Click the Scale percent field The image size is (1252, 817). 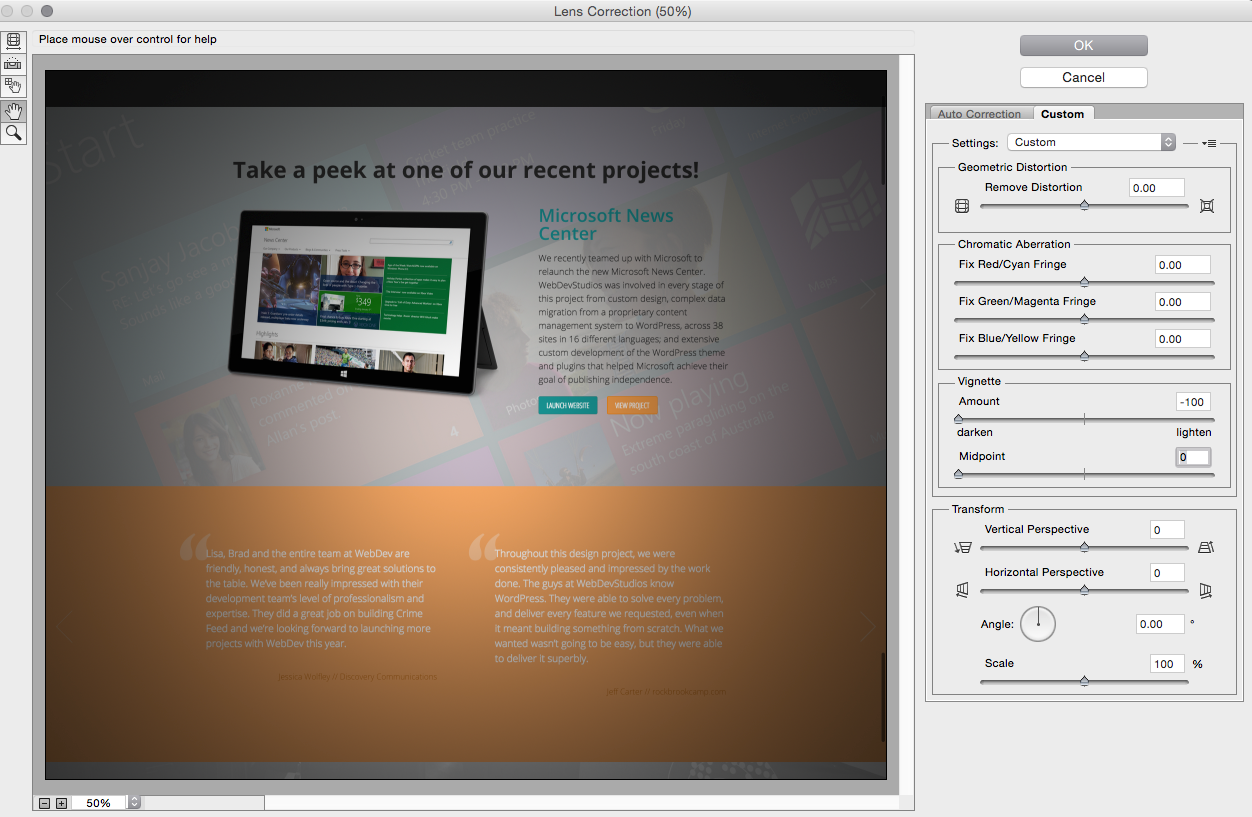1167,664
